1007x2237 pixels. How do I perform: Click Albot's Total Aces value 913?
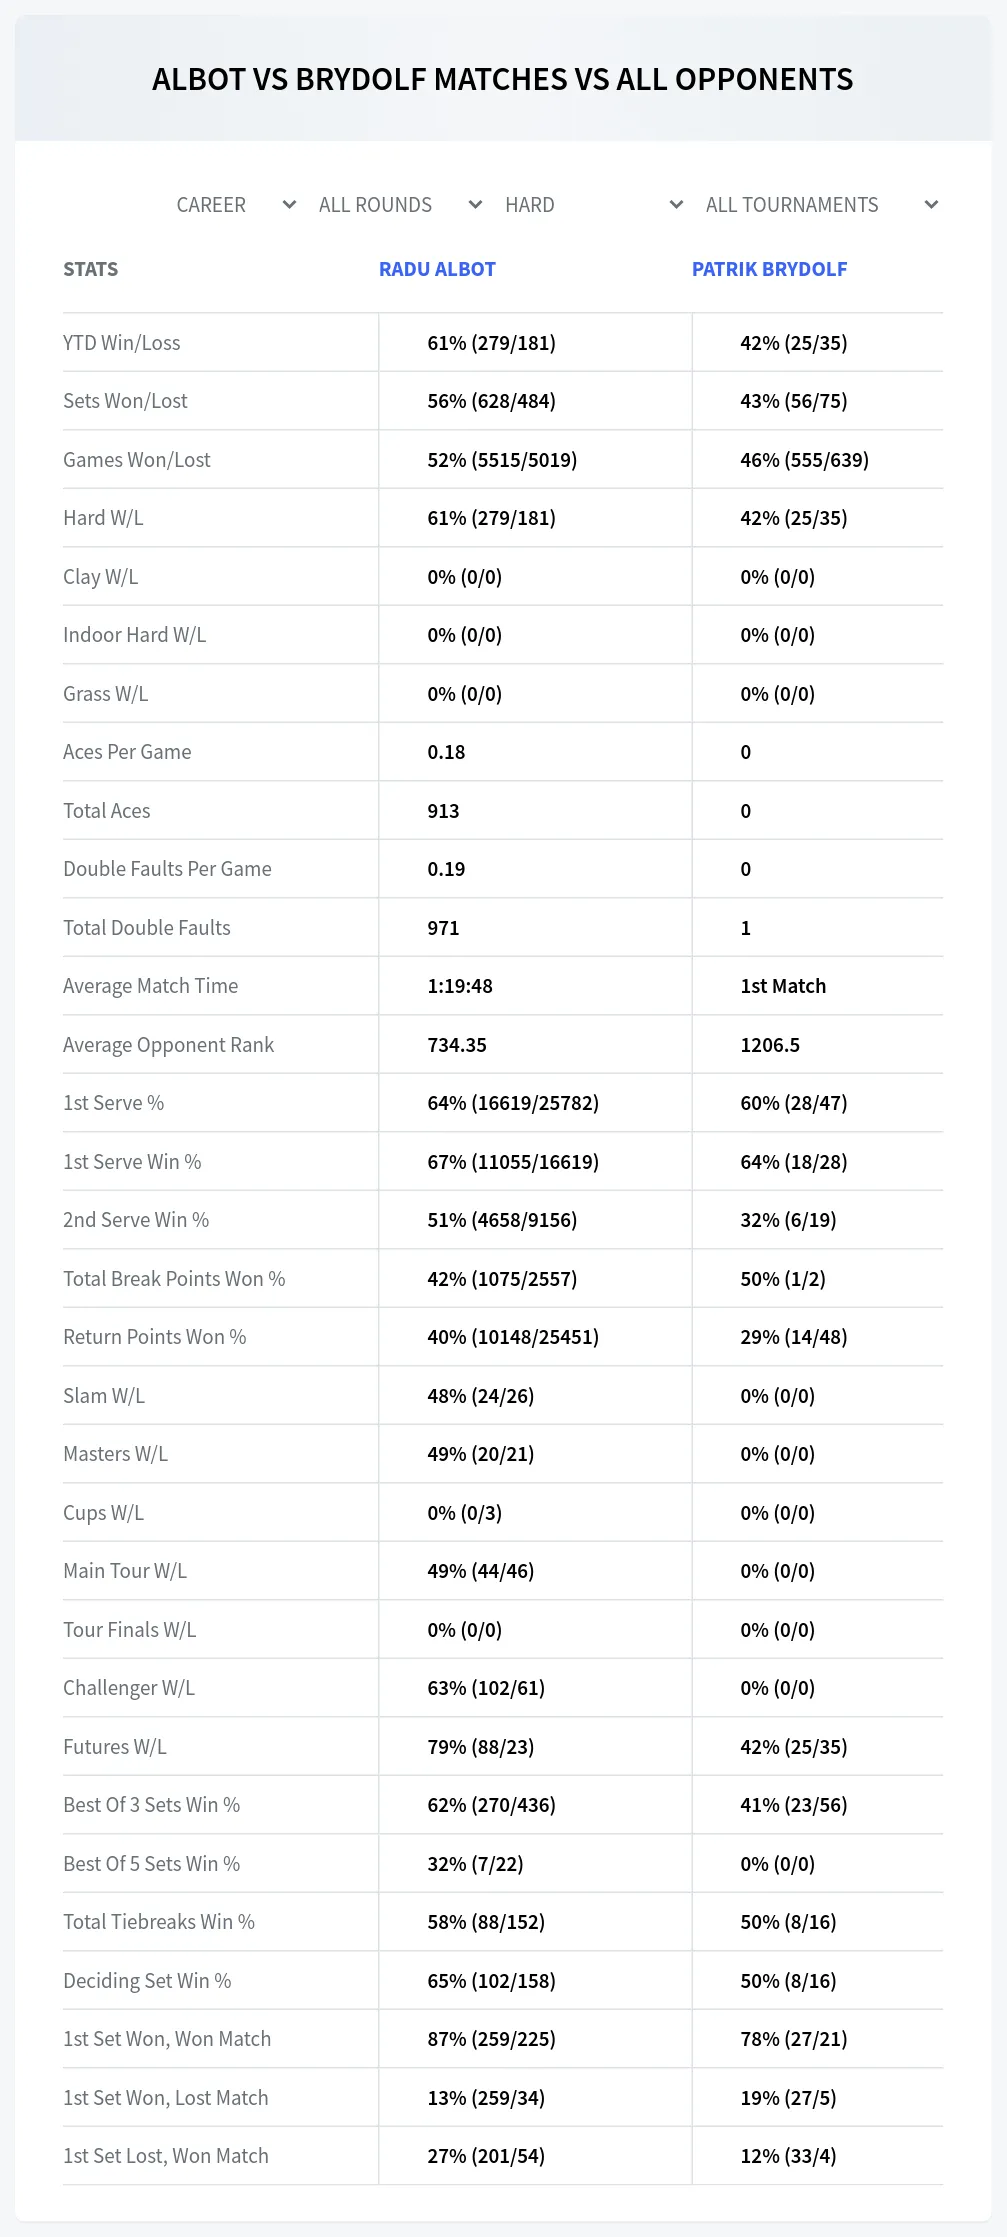[443, 811]
